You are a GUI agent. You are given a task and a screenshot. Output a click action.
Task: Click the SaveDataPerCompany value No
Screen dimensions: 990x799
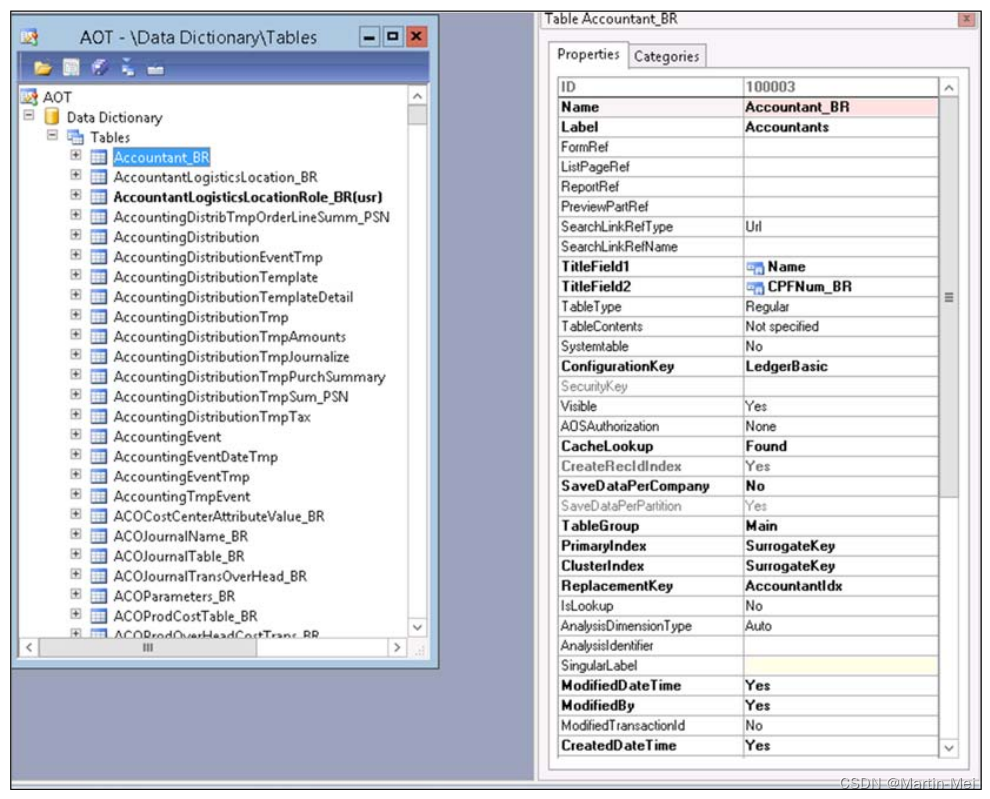(840, 486)
